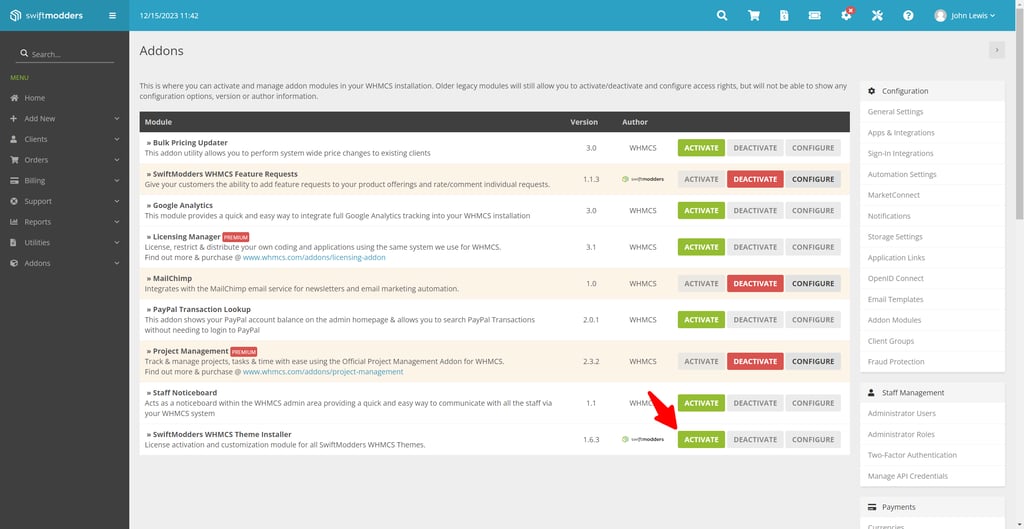This screenshot has height=529, width=1024.
Task: Configure the Project Management addon
Action: click(813, 361)
